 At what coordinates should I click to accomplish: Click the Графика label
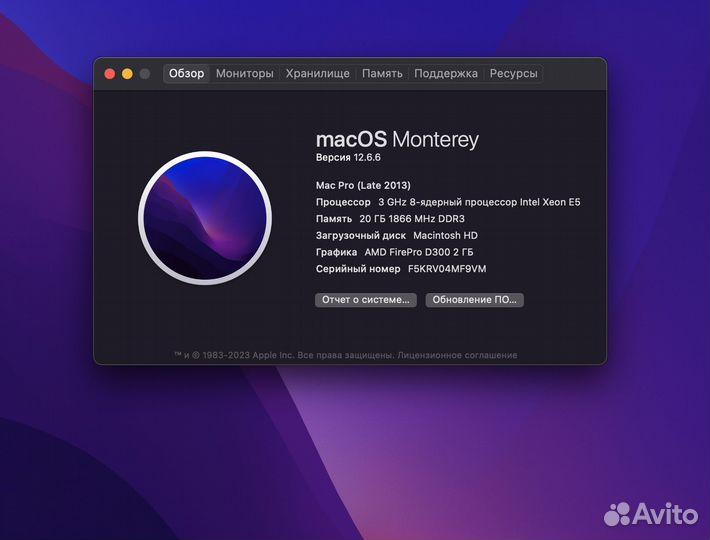(x=336, y=253)
